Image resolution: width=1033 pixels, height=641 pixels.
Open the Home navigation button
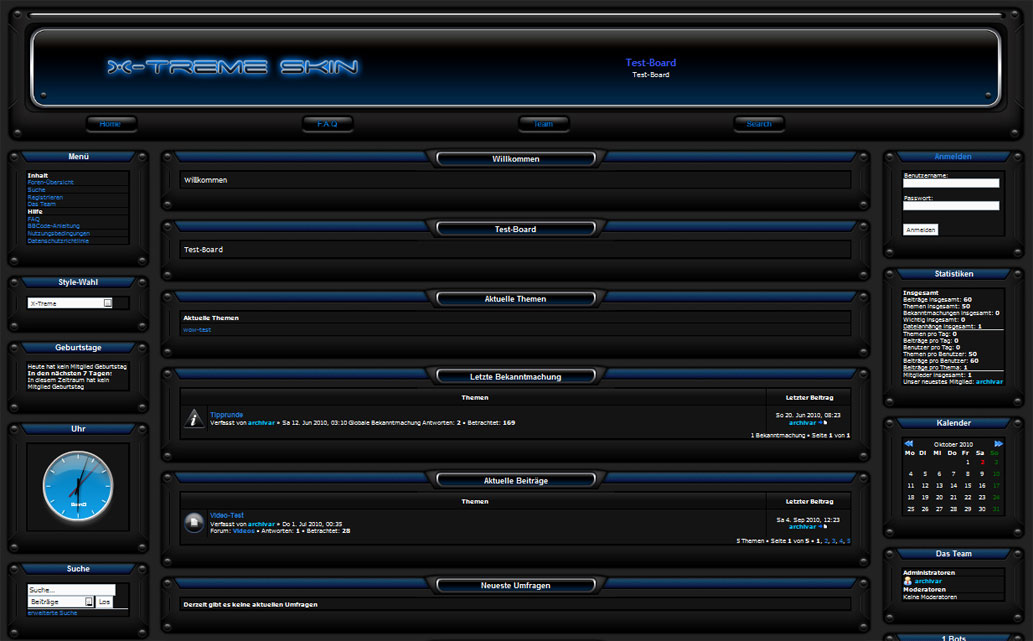point(111,124)
